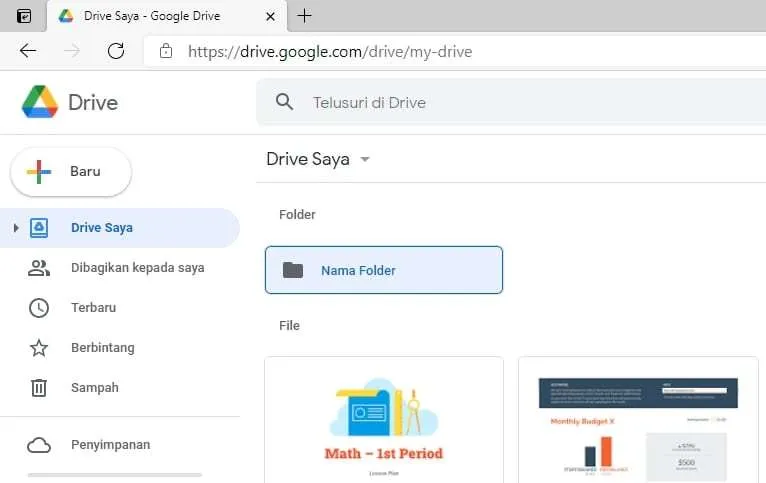Click the padlock site info icon
This screenshot has width=766, height=483.
[x=166, y=50]
